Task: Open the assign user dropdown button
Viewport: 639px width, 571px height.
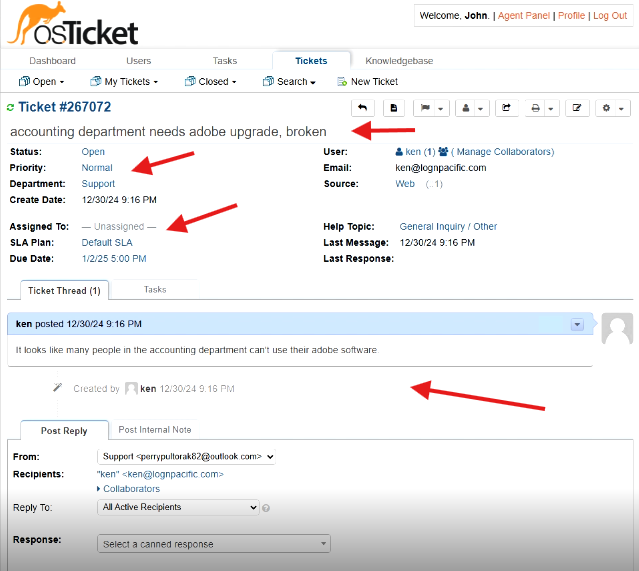Action: 472,108
